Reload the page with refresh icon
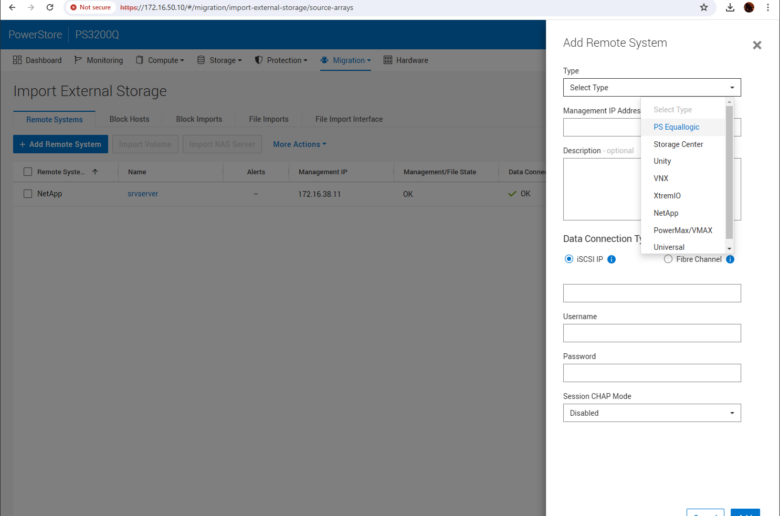 click(50, 7)
